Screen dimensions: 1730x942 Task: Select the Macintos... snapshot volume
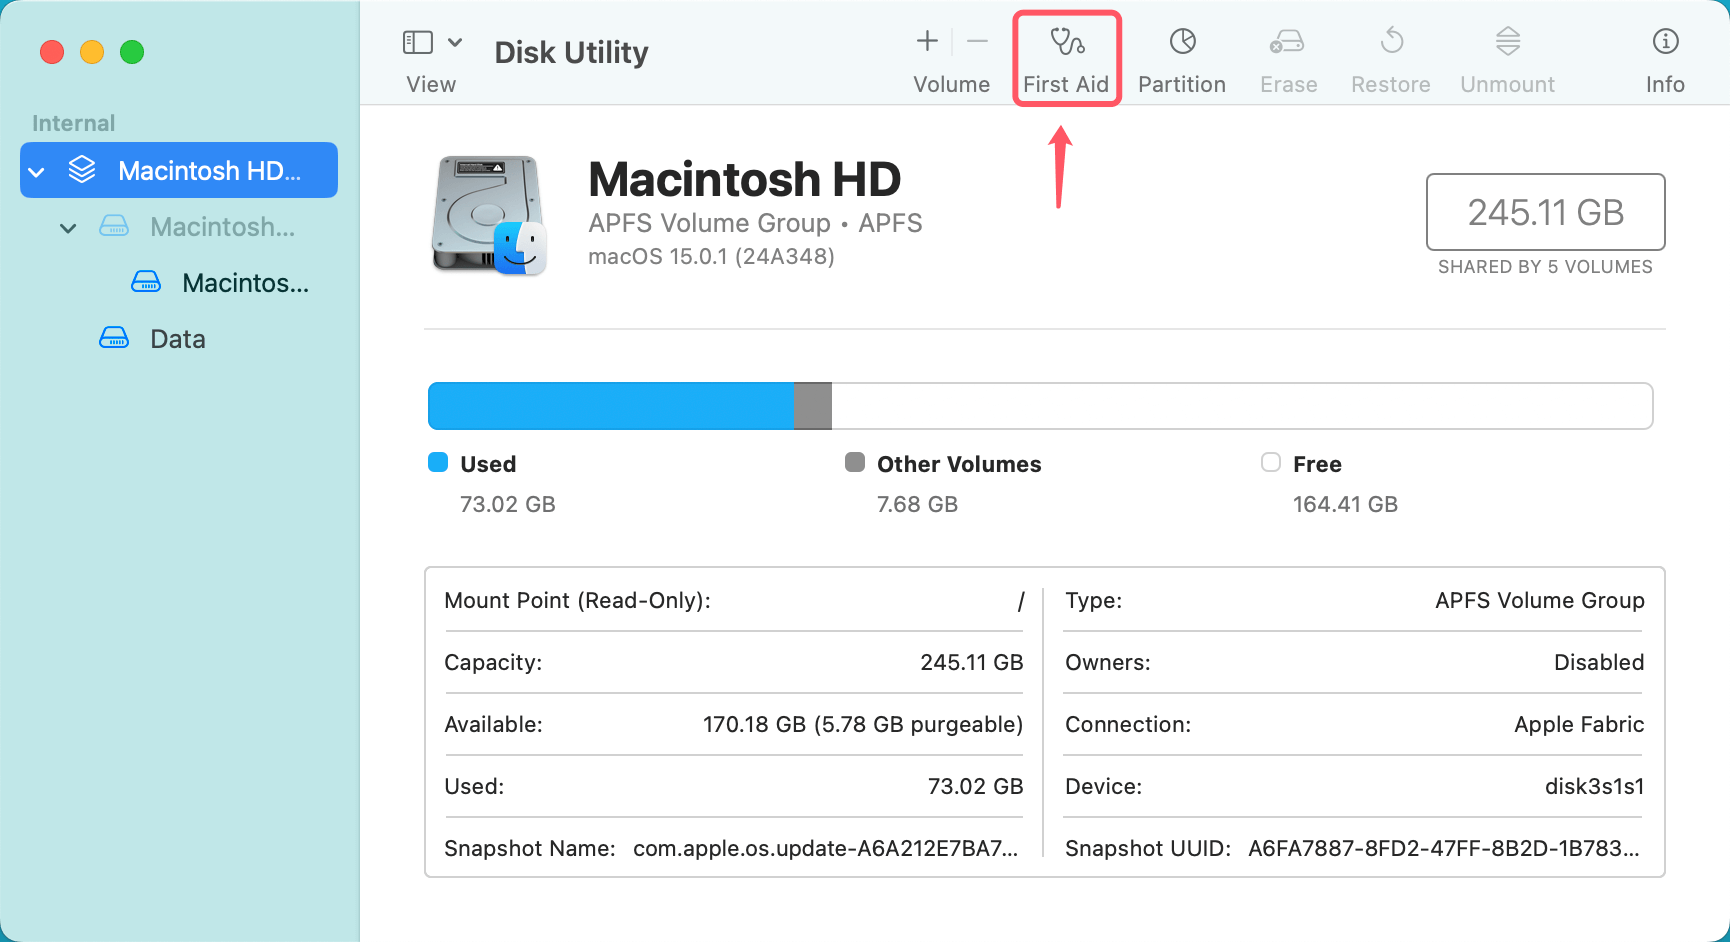[244, 283]
